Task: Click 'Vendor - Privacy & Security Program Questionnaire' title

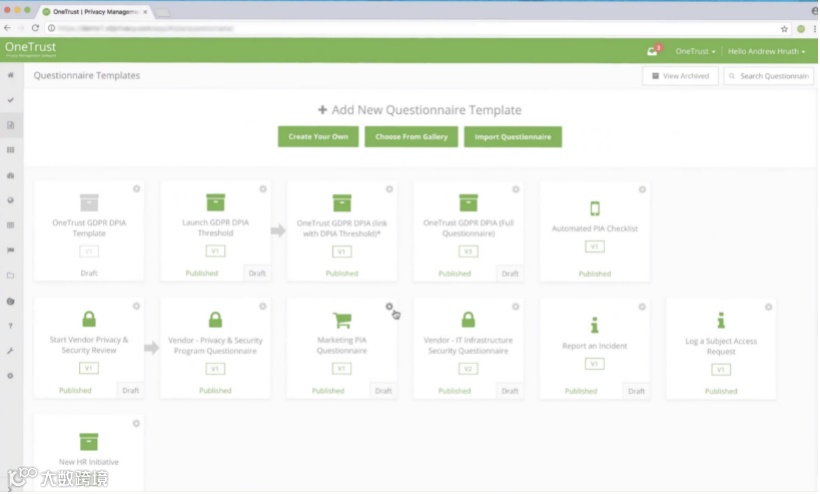Action: pos(215,346)
